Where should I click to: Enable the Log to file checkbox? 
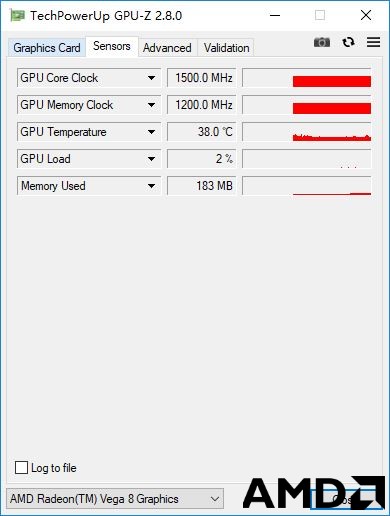(21, 467)
